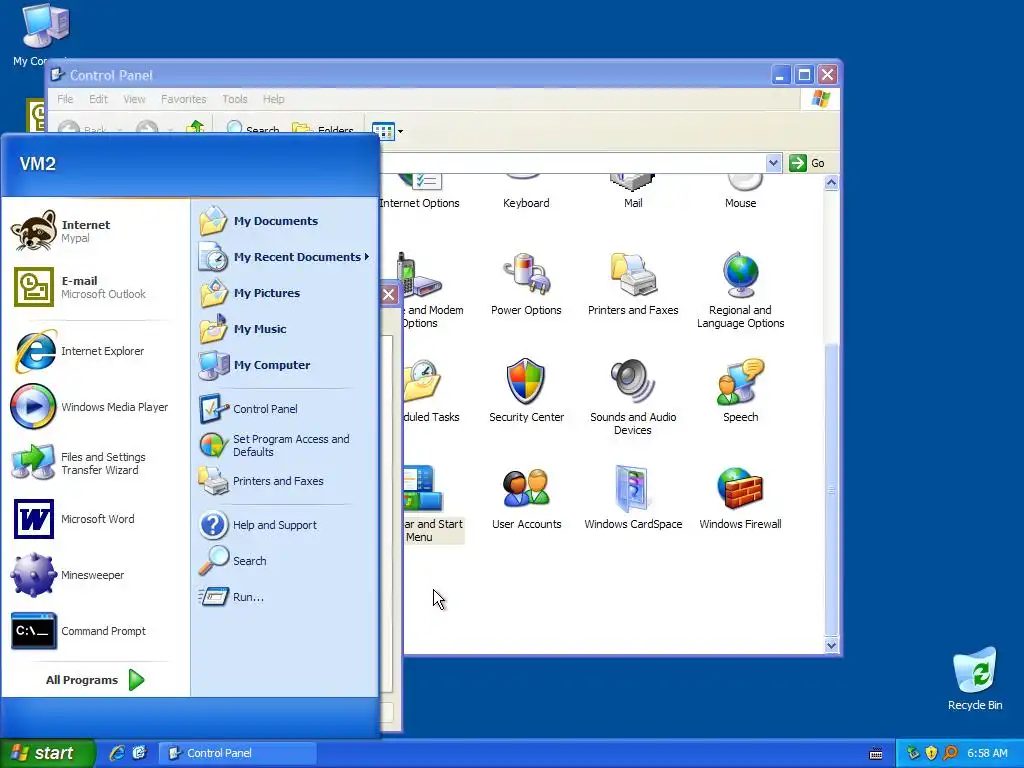The width and height of the screenshot is (1024, 768).
Task: Expand All Programs list
Action: tap(95, 680)
